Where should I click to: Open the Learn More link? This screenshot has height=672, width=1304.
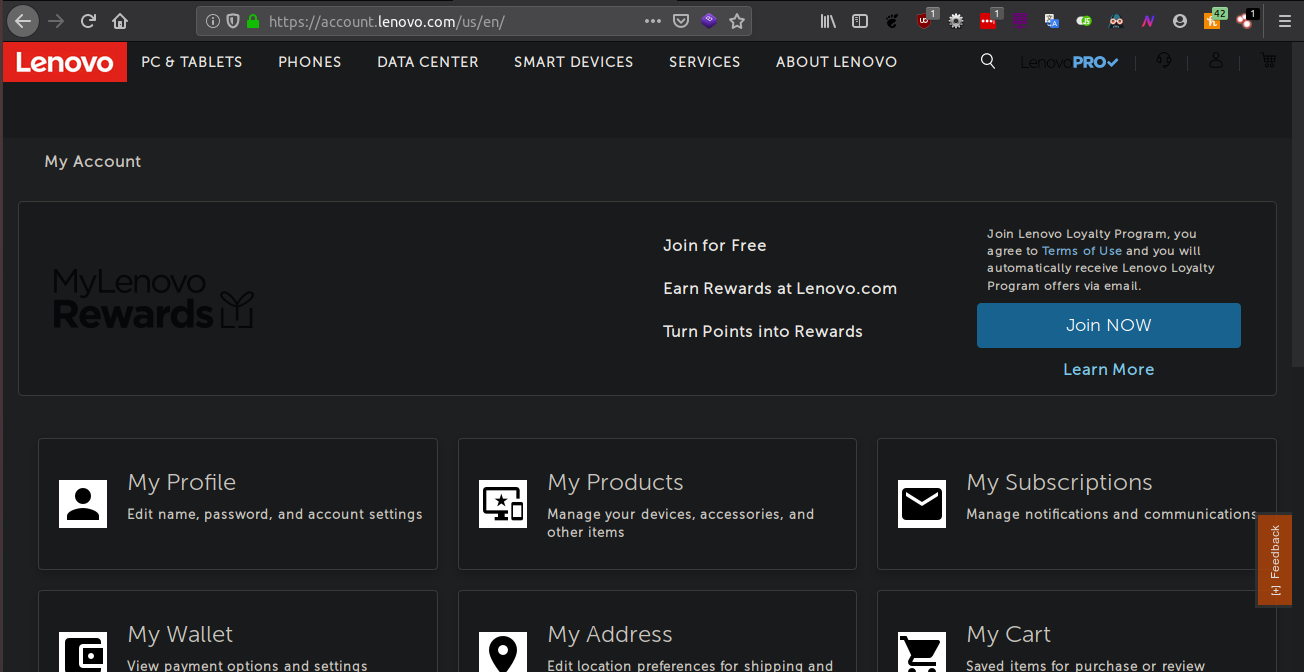(x=1109, y=370)
